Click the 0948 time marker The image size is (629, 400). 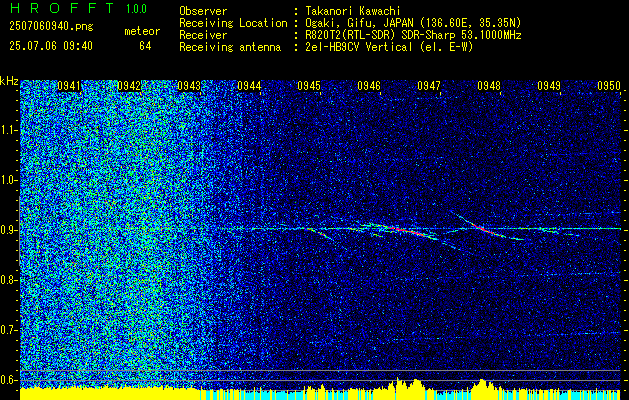(489, 86)
